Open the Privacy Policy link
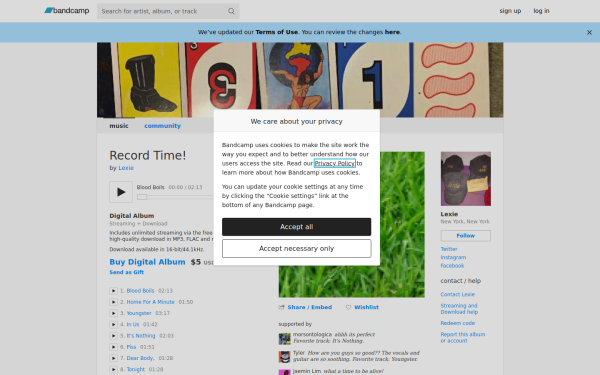Image resolution: width=600 pixels, height=375 pixels. tap(335, 163)
